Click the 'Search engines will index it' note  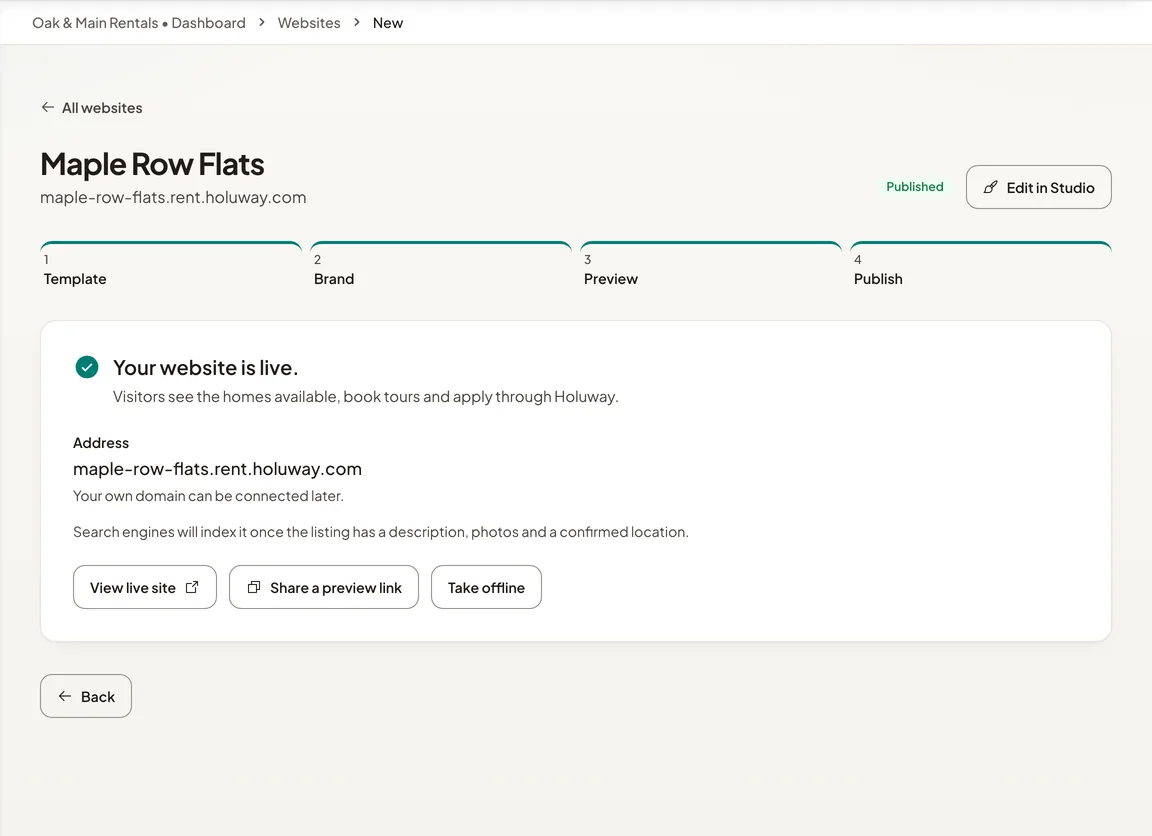pyautogui.click(x=381, y=532)
